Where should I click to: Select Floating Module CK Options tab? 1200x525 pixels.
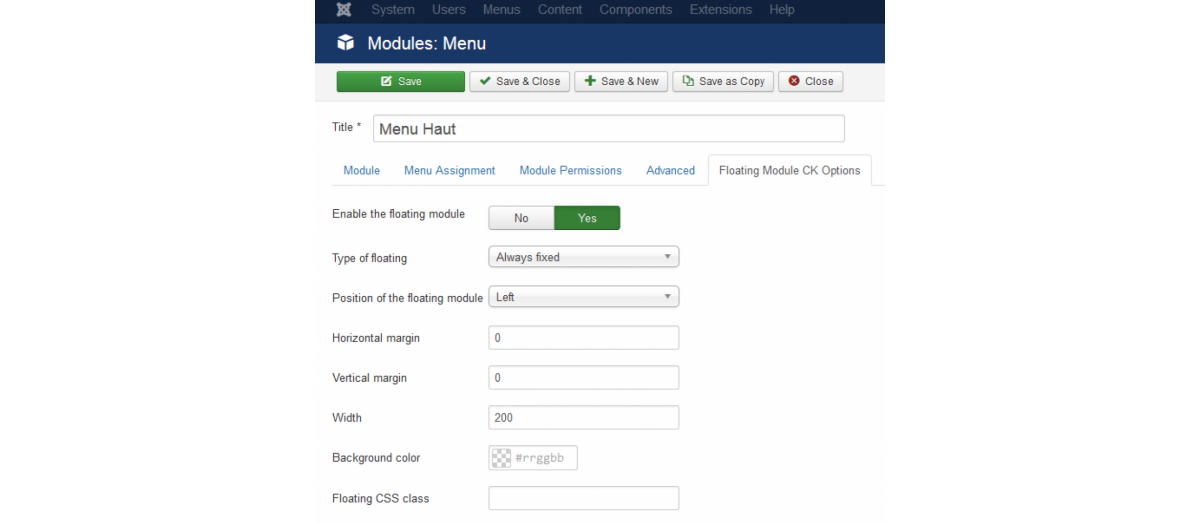point(790,171)
